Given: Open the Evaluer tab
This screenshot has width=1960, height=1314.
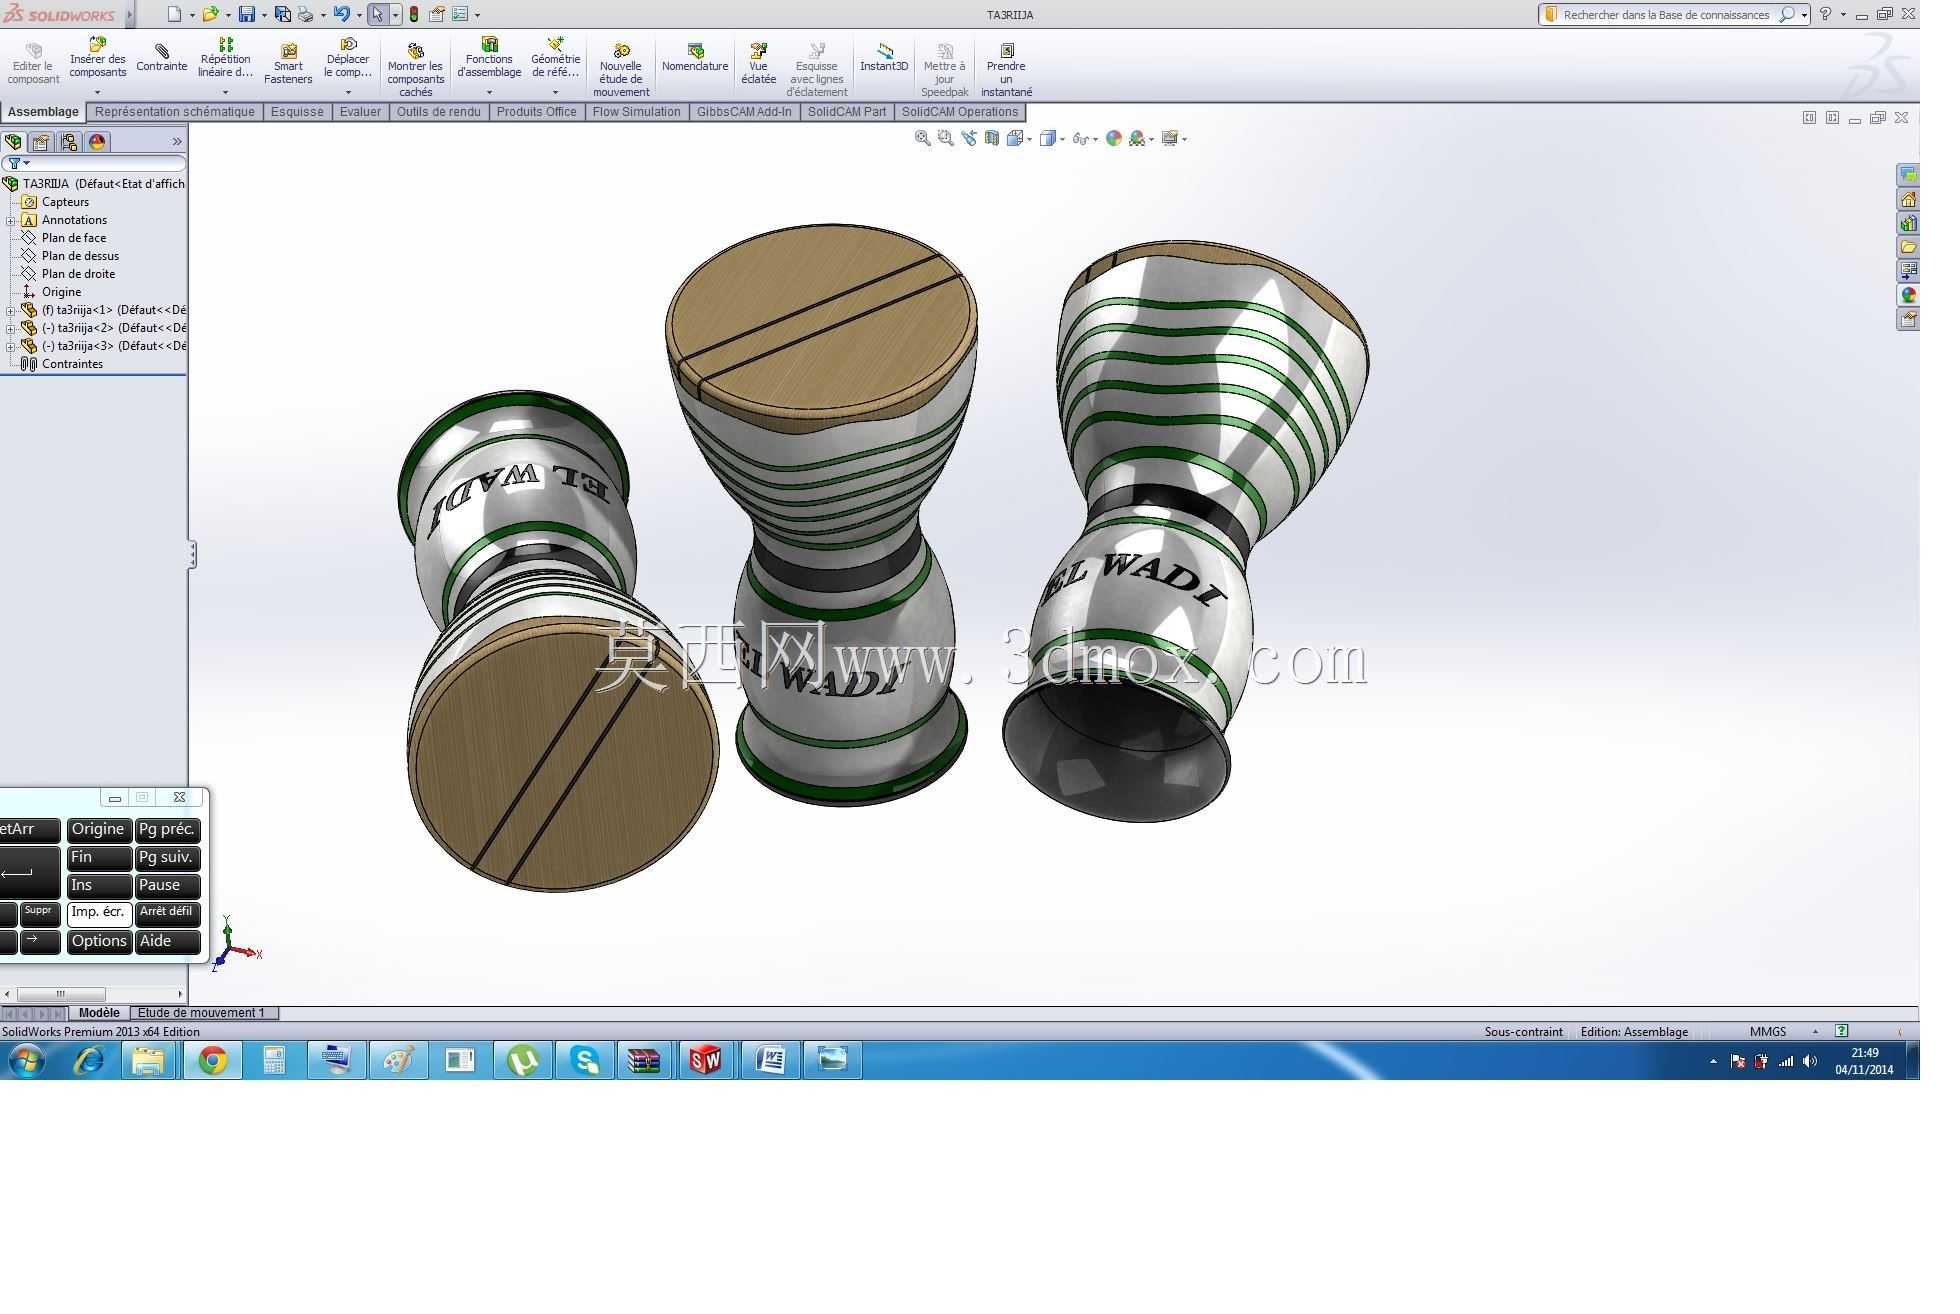Looking at the screenshot, I should coord(360,112).
